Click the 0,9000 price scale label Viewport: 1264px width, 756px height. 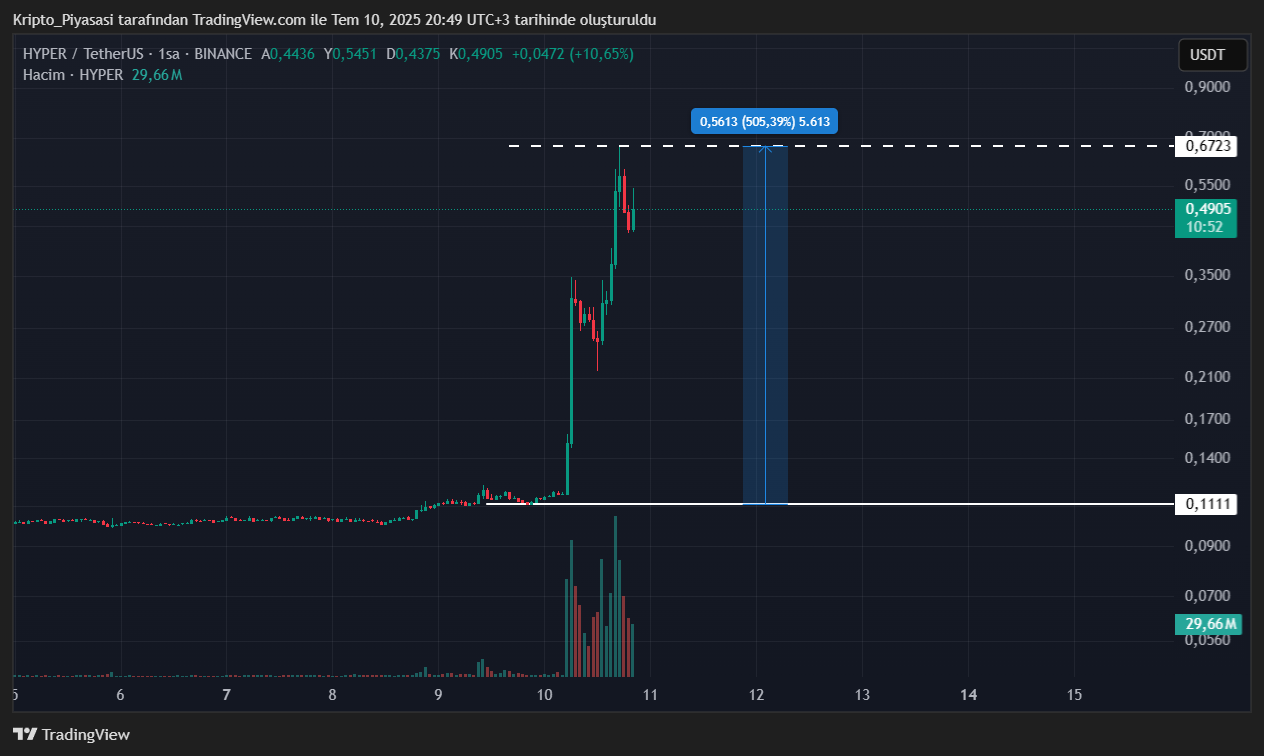point(1207,88)
